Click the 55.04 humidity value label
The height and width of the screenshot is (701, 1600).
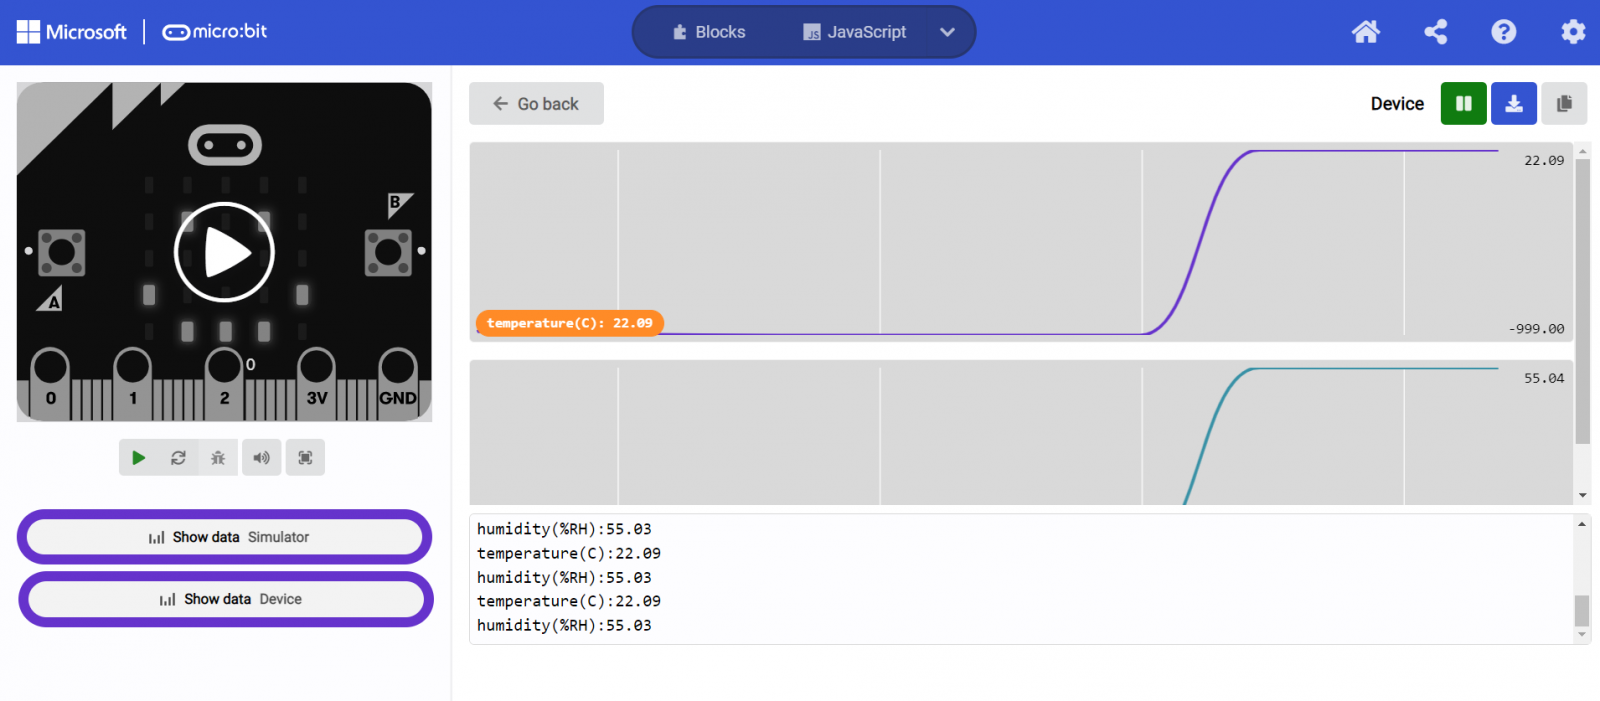(1544, 379)
